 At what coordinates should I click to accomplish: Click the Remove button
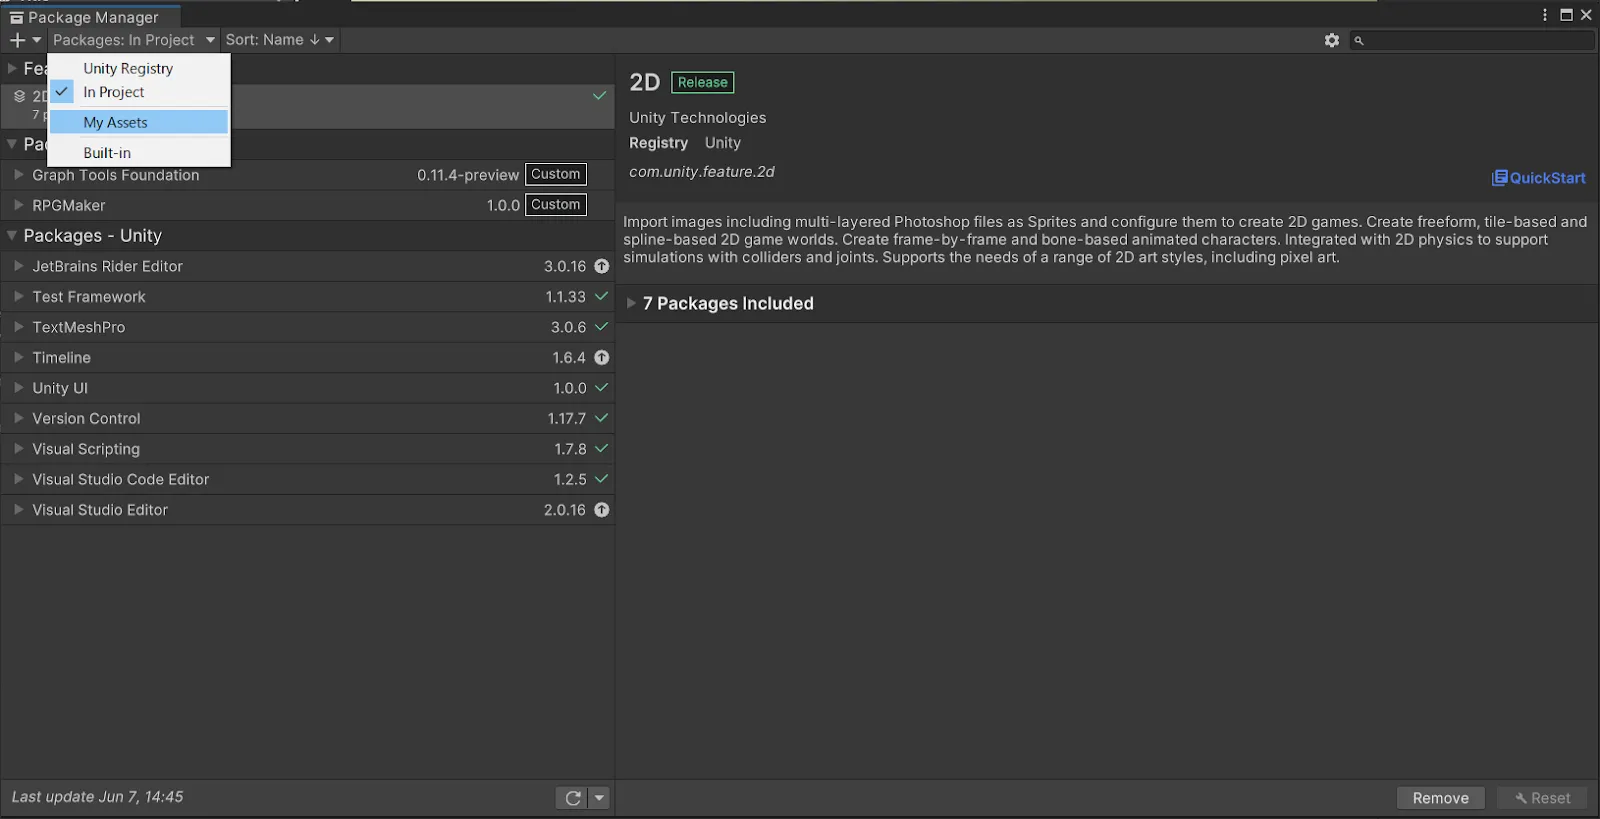coord(1440,798)
